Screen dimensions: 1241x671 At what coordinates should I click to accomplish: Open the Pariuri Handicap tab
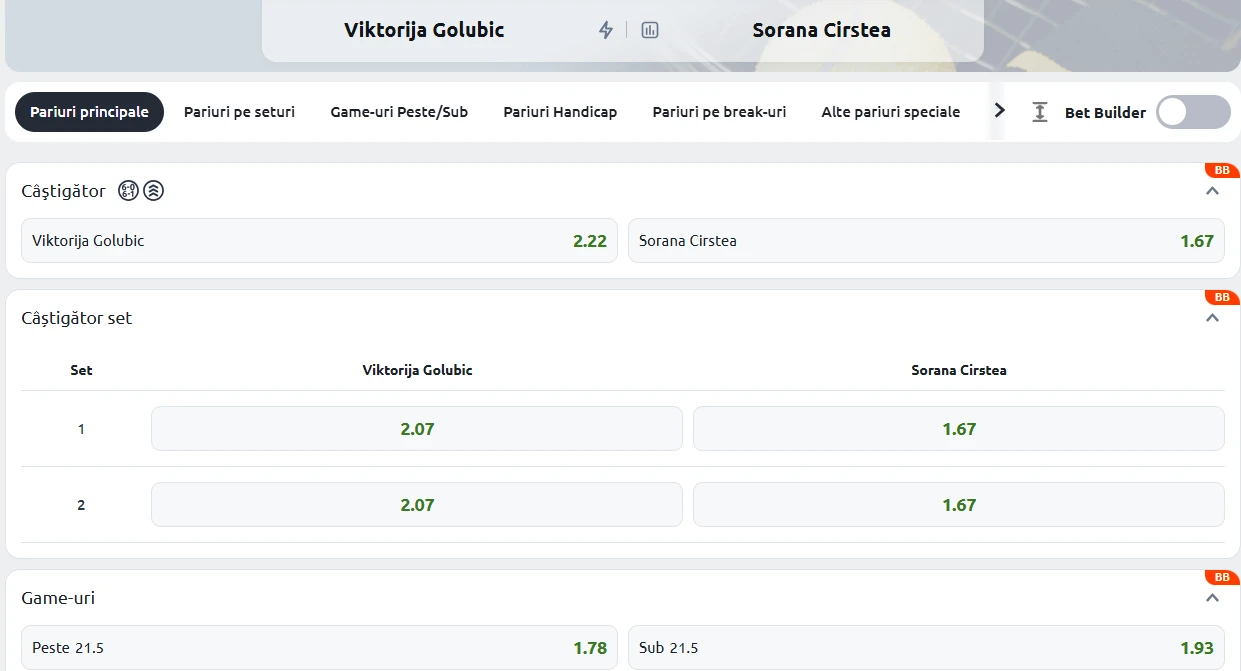point(560,112)
